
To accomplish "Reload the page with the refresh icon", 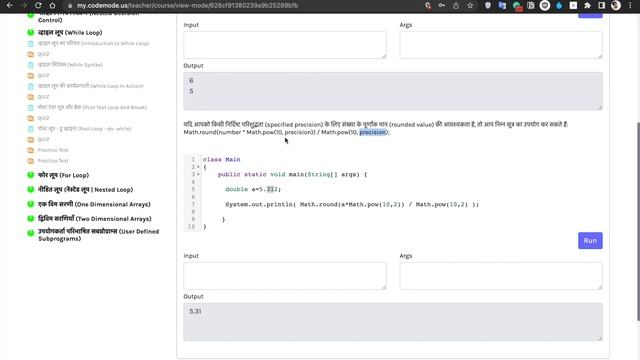I will [x=38, y=5].
